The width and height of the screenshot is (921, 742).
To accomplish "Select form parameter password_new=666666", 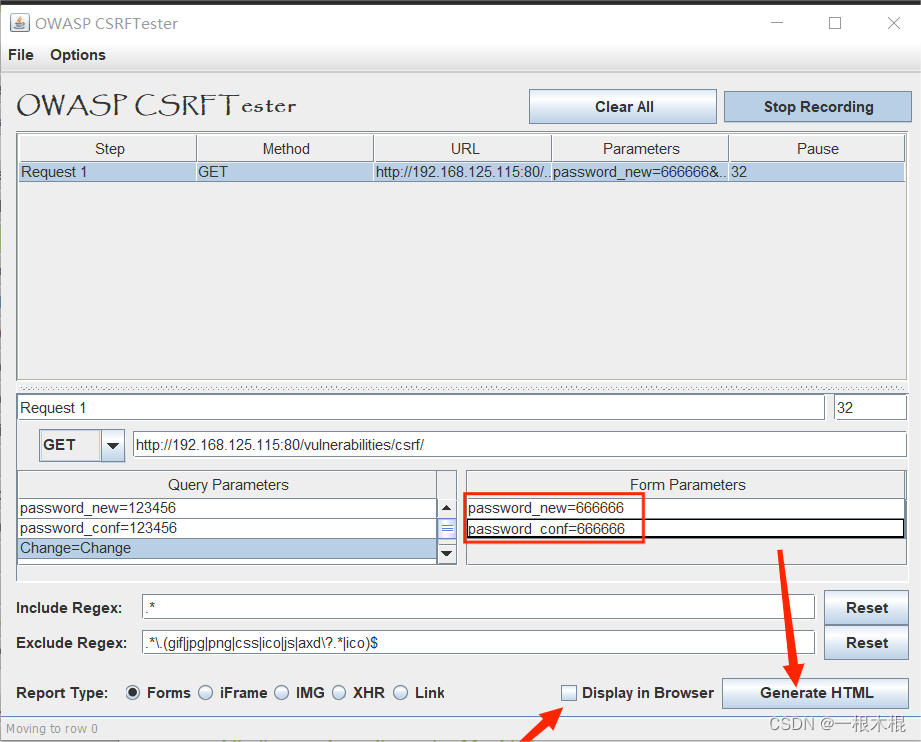I will [x=685, y=508].
